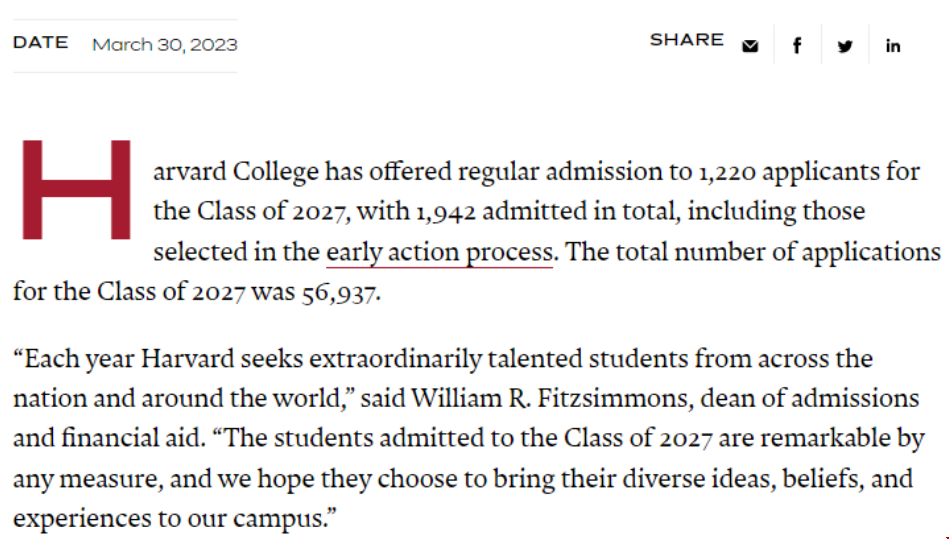Share the article on Facebook
The height and width of the screenshot is (539, 949).
click(797, 46)
